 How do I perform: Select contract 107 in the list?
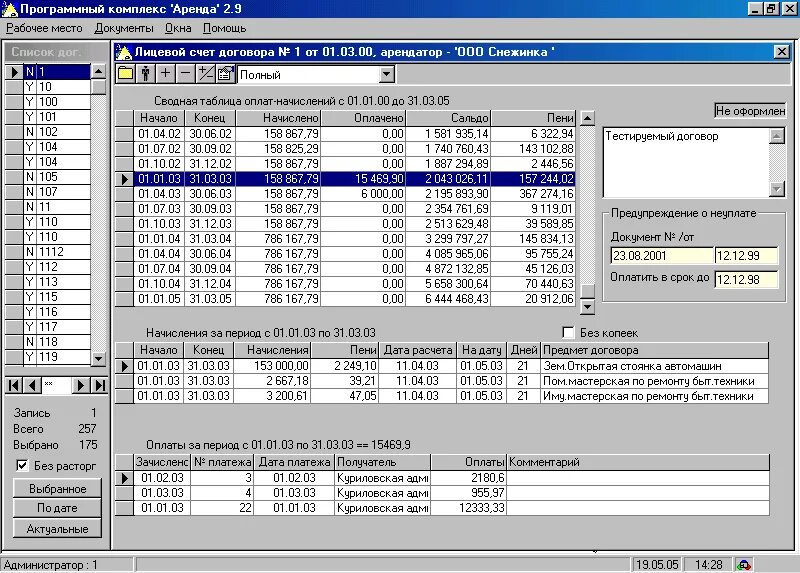(x=57, y=192)
